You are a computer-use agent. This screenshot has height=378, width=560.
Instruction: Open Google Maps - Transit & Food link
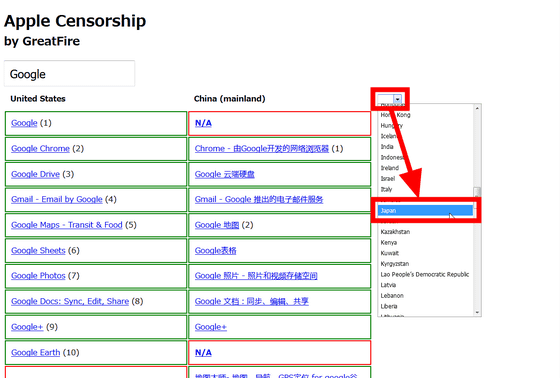pyautogui.click(x=67, y=225)
